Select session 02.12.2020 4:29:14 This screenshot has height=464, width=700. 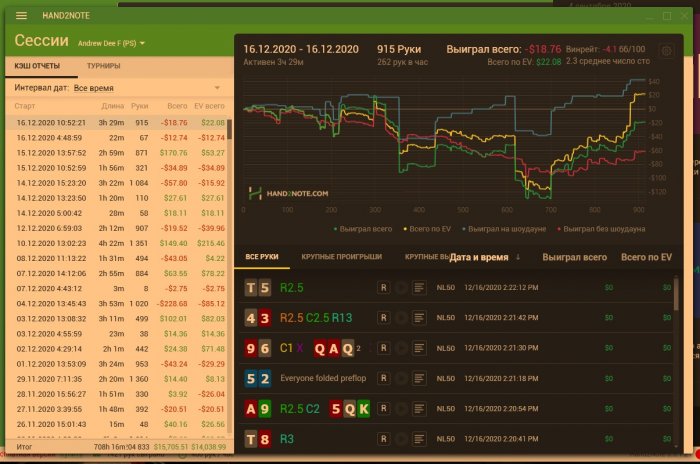(118, 349)
